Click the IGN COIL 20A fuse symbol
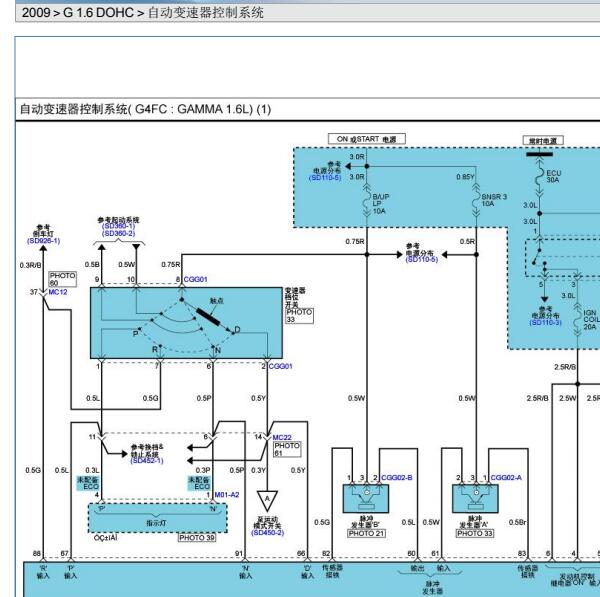The width and height of the screenshot is (600, 597). 578,320
